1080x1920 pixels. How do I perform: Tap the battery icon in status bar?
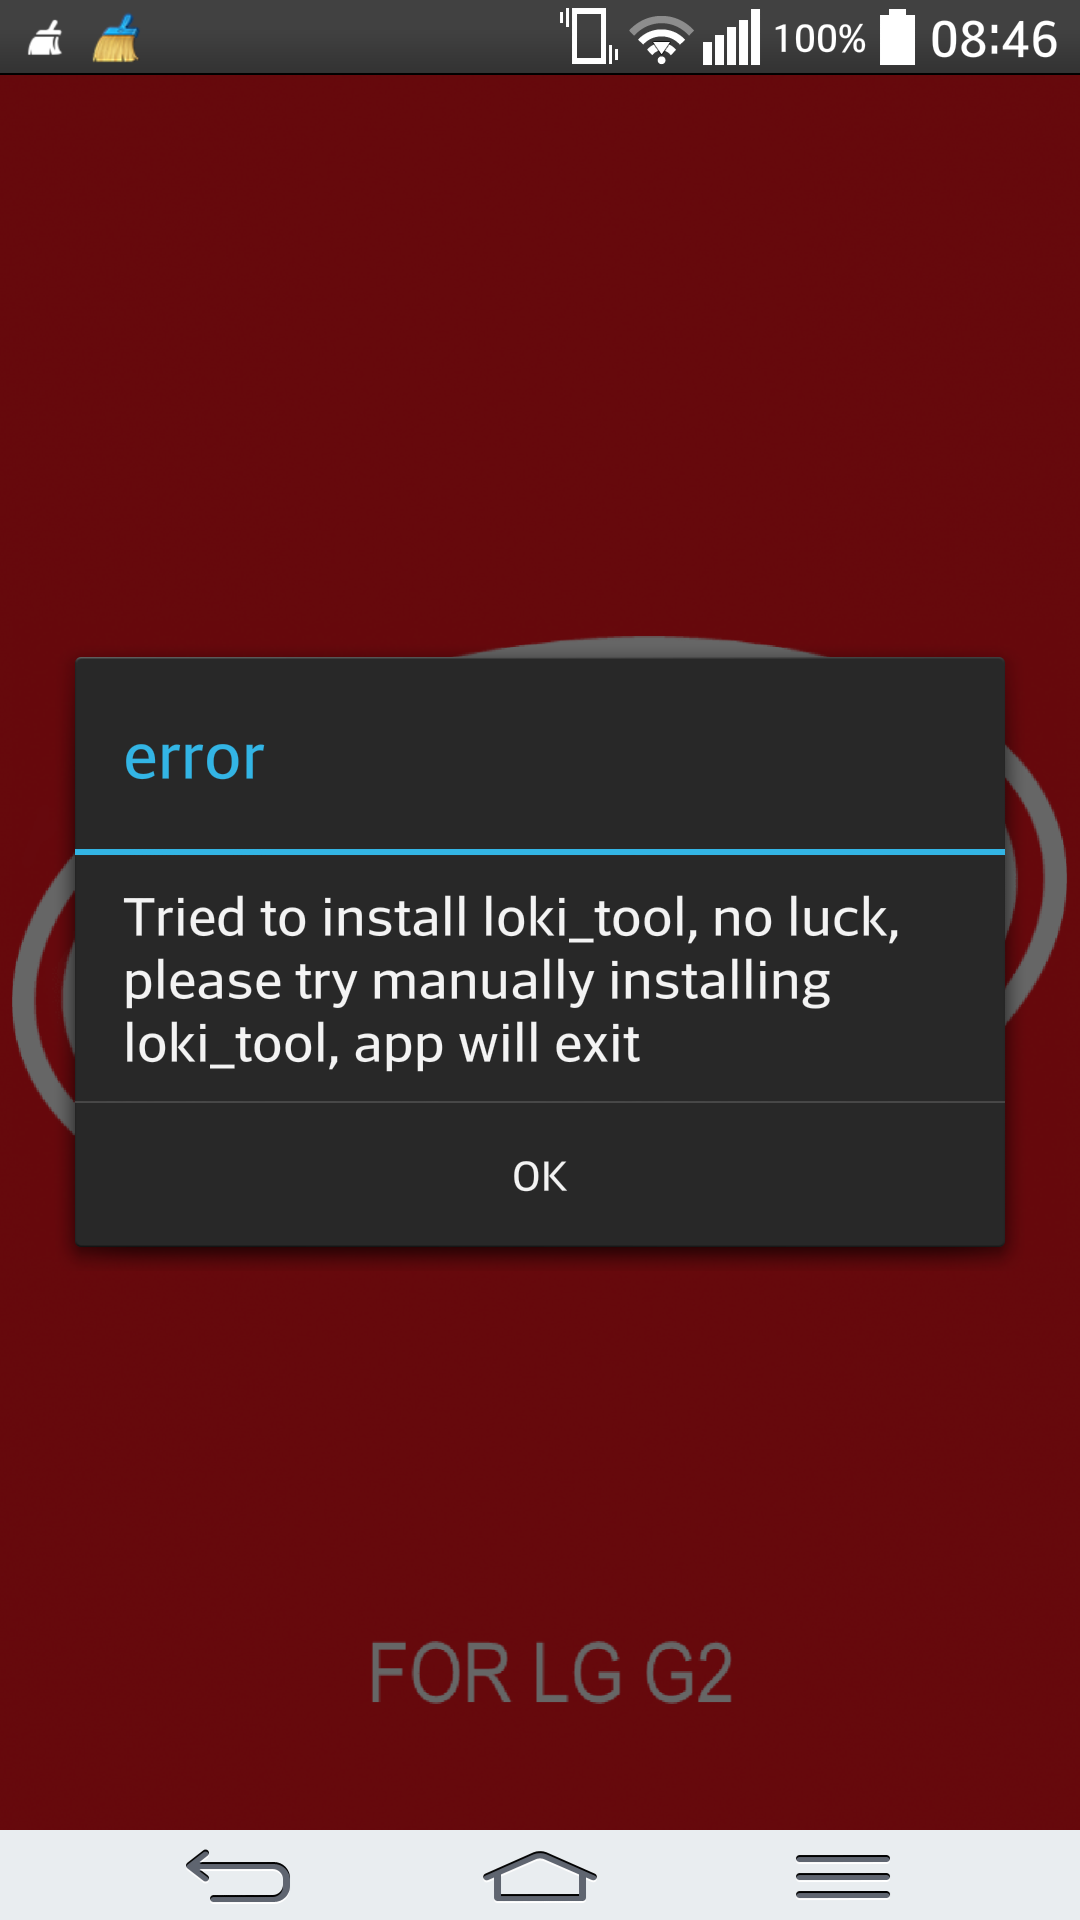tap(897, 37)
